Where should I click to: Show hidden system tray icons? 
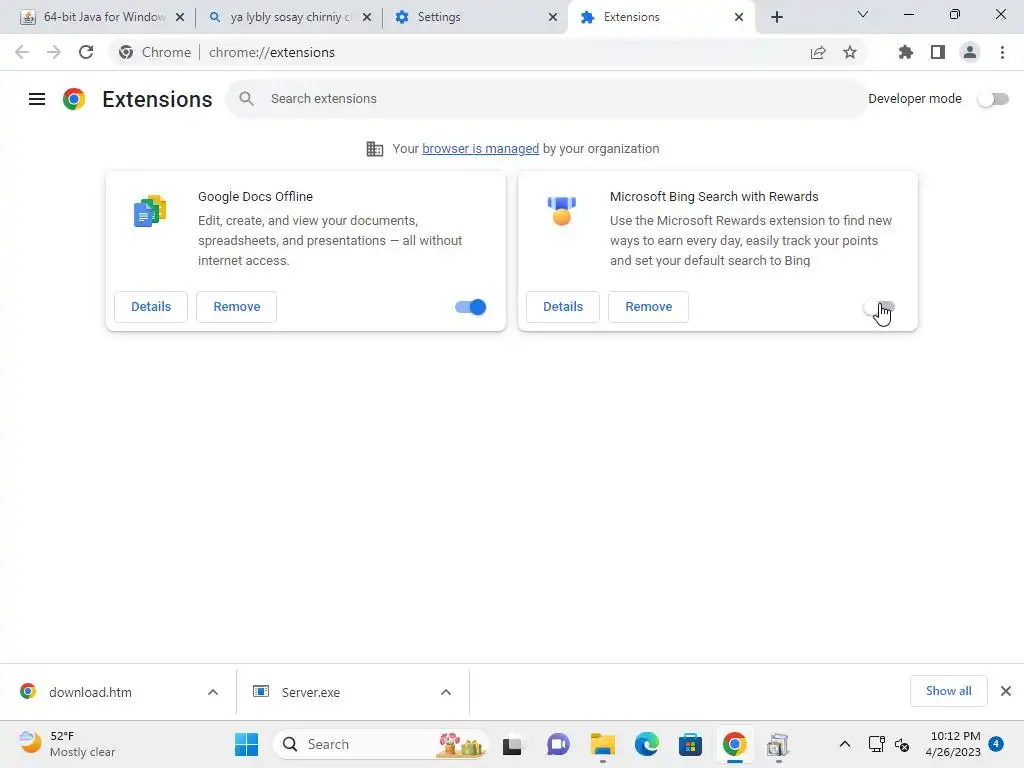pos(844,744)
